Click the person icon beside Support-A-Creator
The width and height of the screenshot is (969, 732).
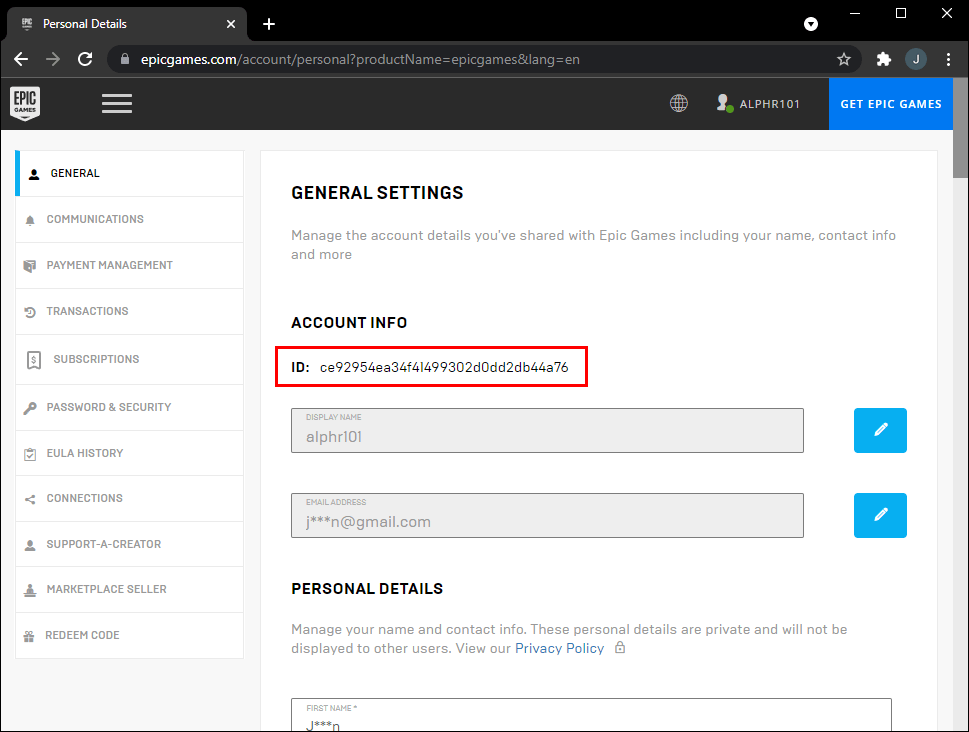pos(30,545)
